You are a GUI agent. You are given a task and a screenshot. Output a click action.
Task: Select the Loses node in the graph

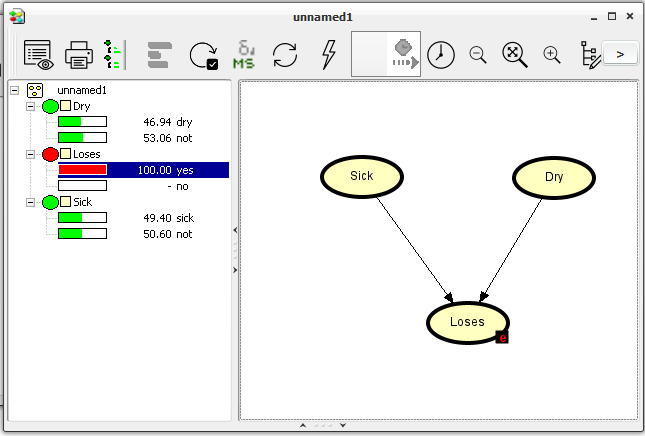(468, 322)
